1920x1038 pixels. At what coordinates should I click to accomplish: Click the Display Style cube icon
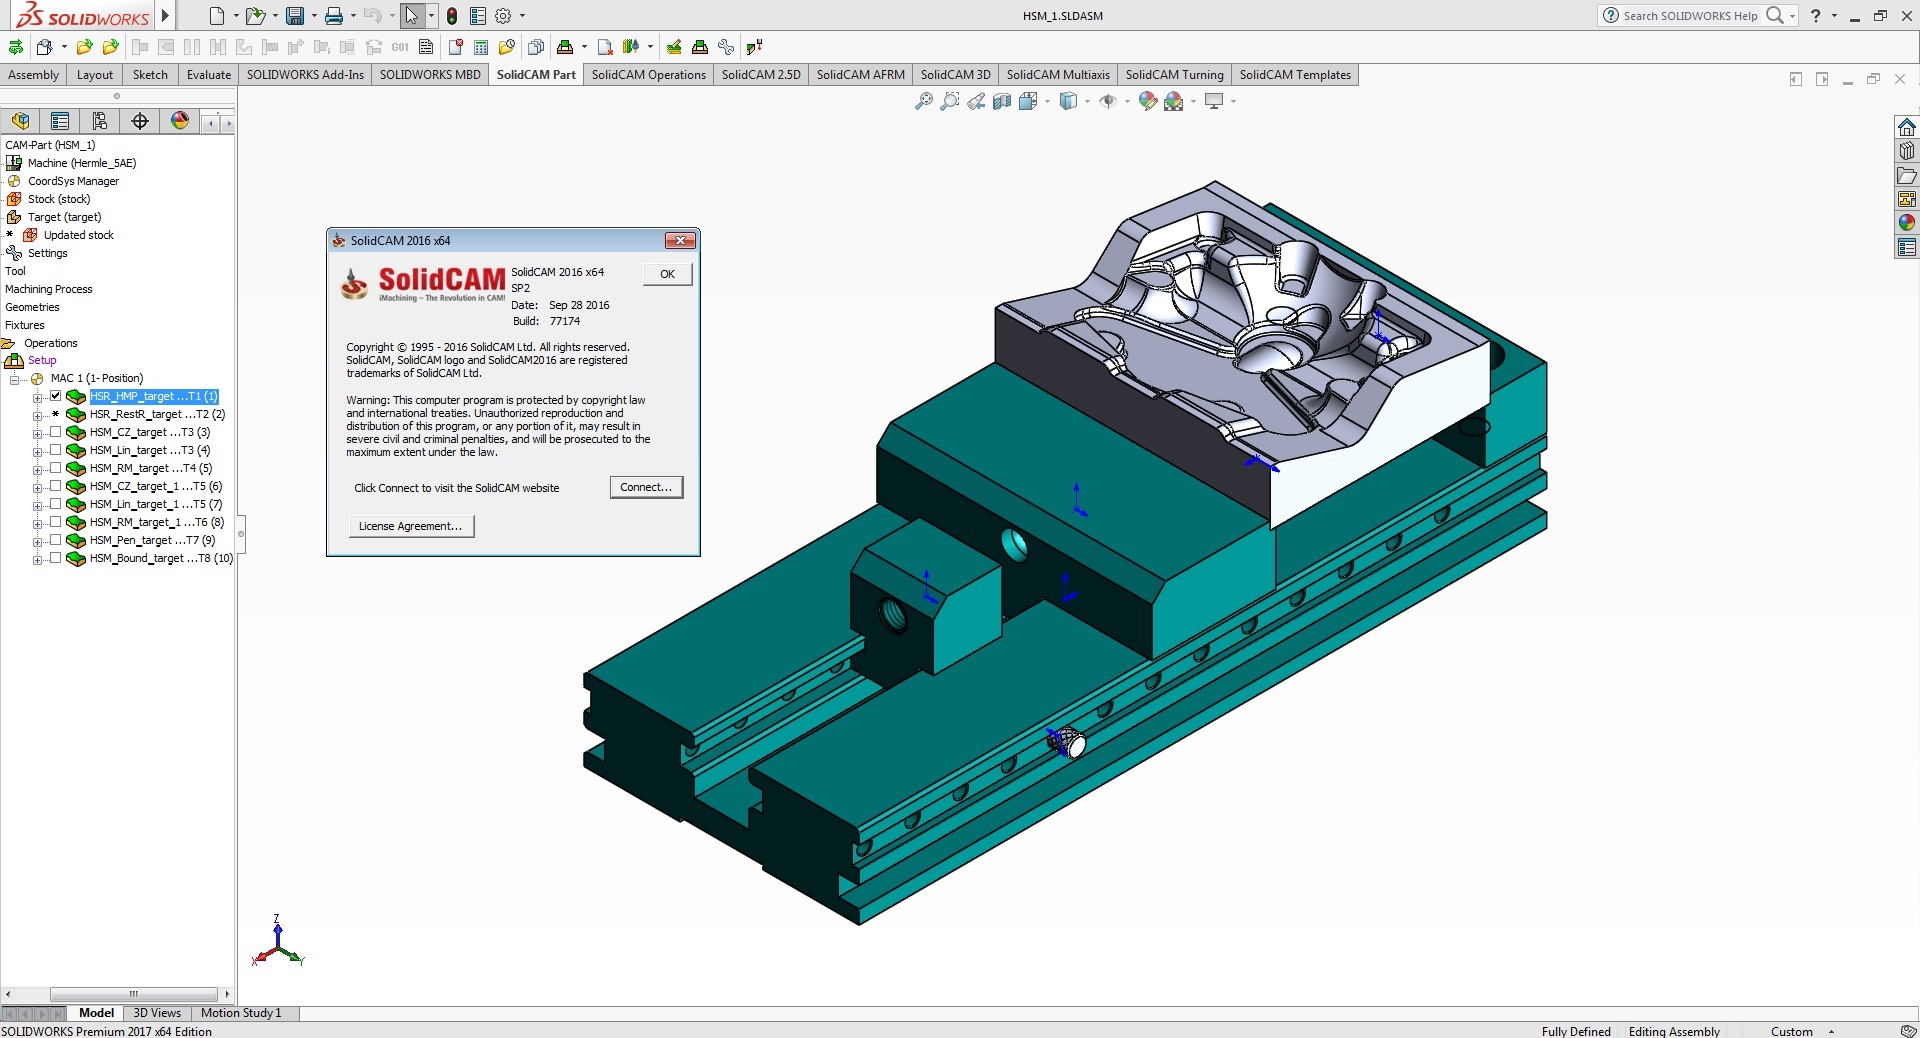coord(1068,101)
